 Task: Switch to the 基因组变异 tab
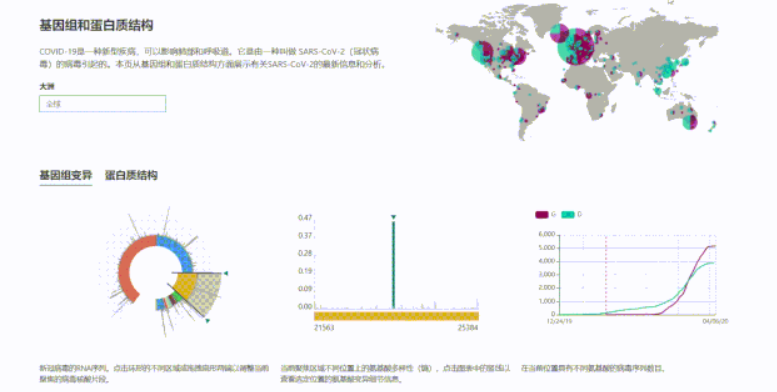(x=66, y=175)
